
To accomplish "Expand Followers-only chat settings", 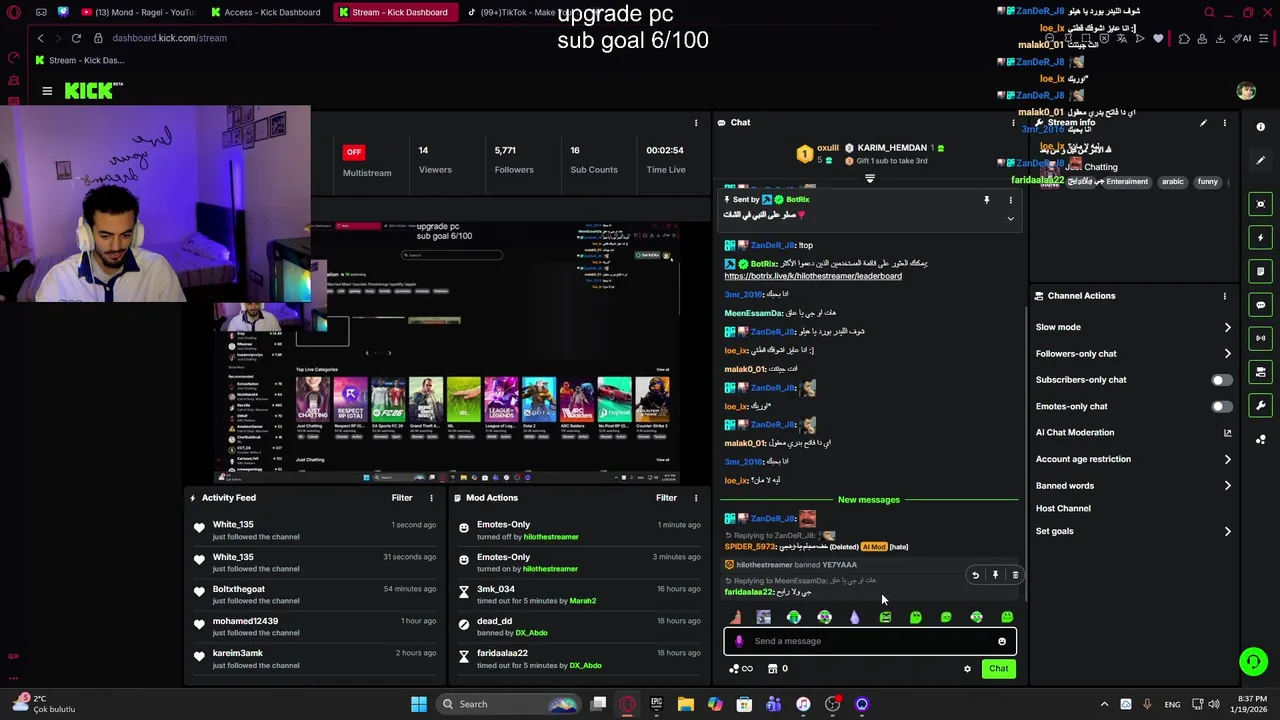I will (1228, 353).
